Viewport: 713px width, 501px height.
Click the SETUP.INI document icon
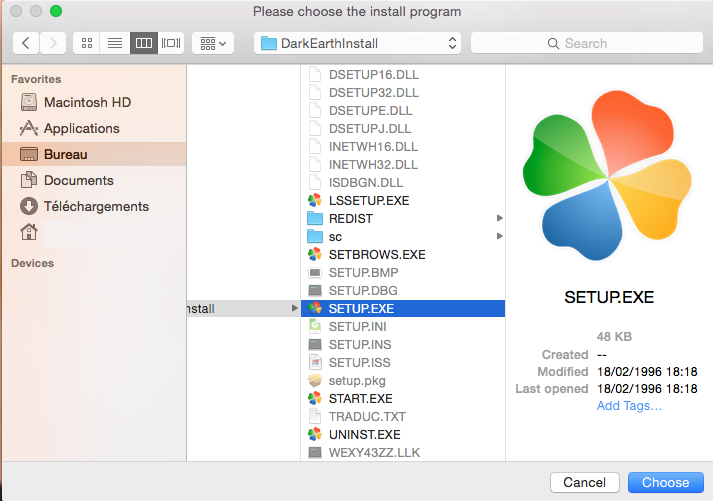315,326
